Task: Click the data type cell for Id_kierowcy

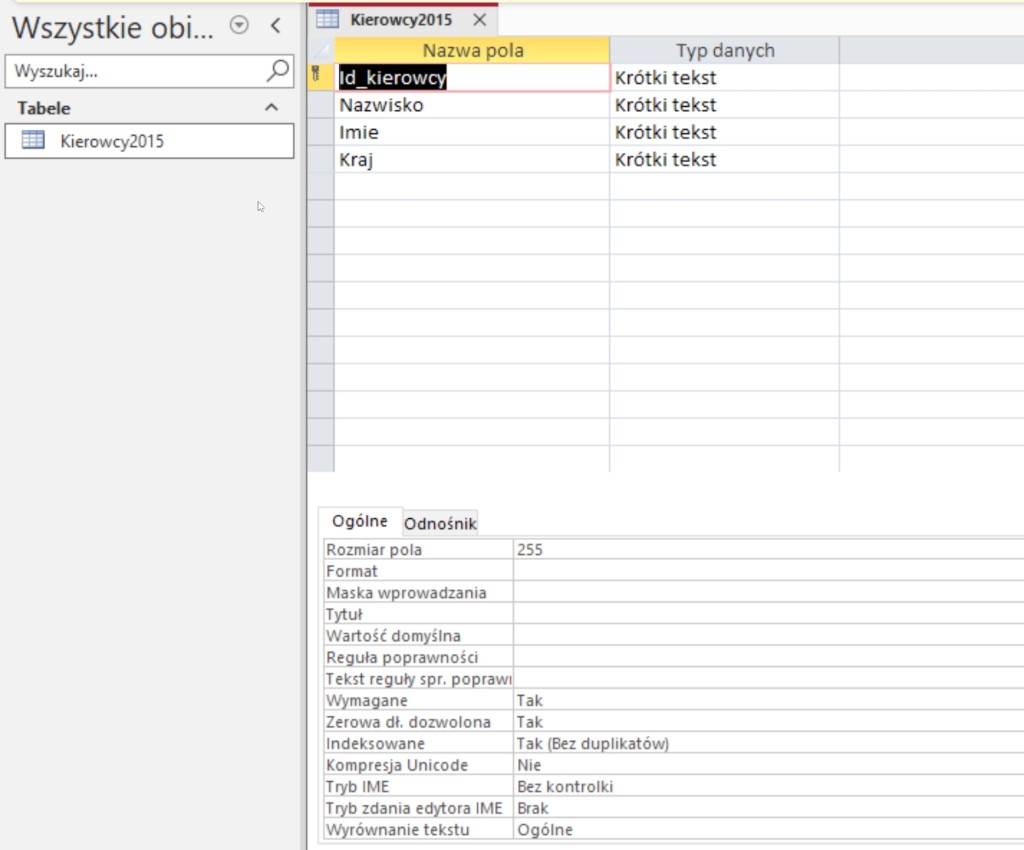Action: [723, 77]
